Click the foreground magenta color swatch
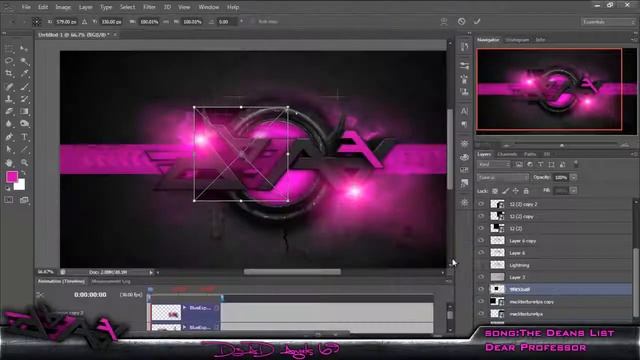 [12, 177]
